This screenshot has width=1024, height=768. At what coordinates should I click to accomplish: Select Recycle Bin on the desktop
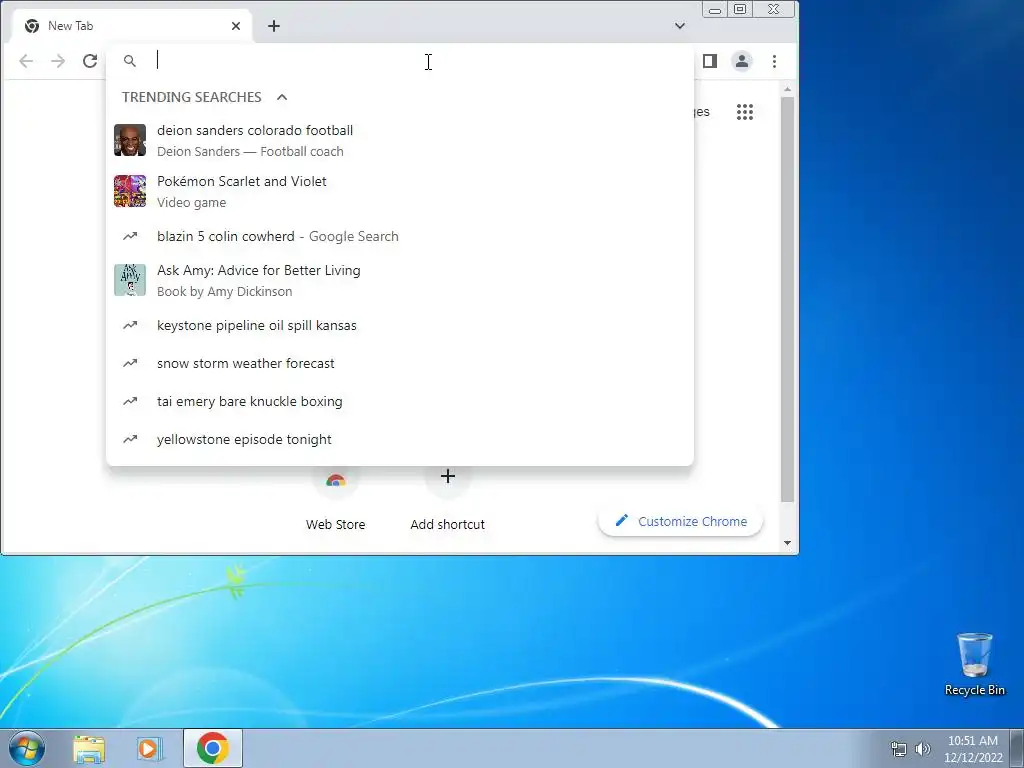tap(974, 664)
